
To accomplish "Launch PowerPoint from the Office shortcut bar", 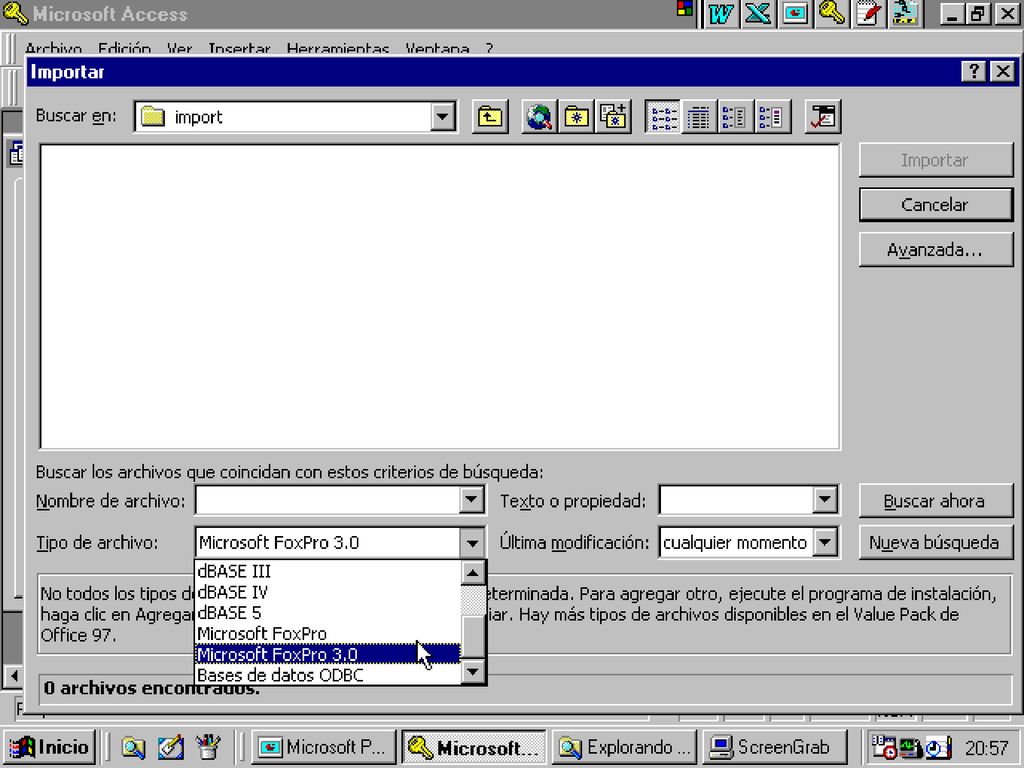I will pyautogui.click(x=795, y=14).
